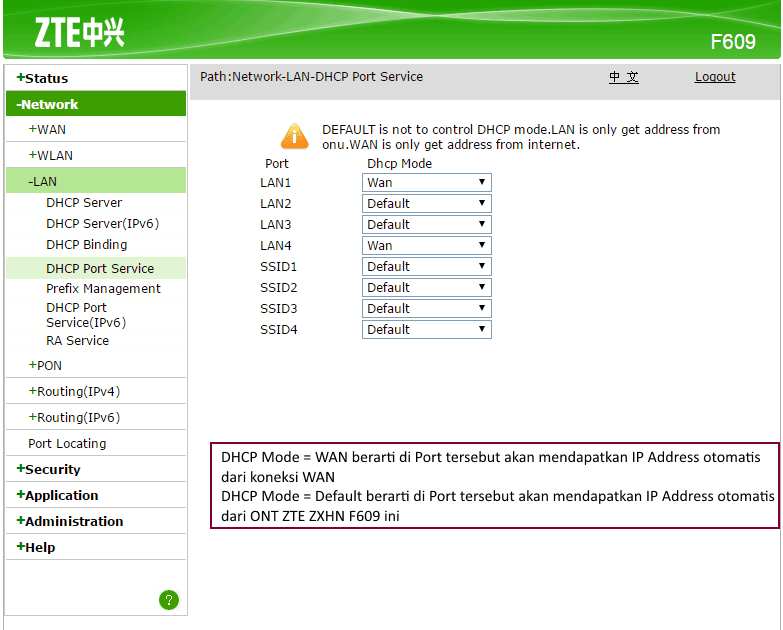The image size is (783, 630).
Task: Open DHCP Server(IPv6) page
Action: (x=102, y=224)
